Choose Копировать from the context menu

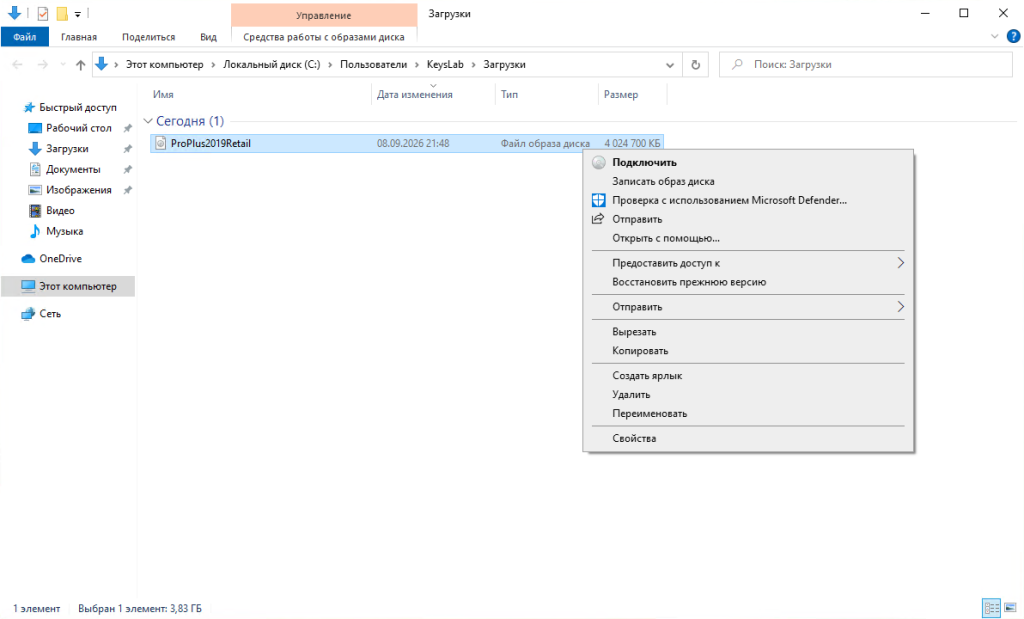748,351
